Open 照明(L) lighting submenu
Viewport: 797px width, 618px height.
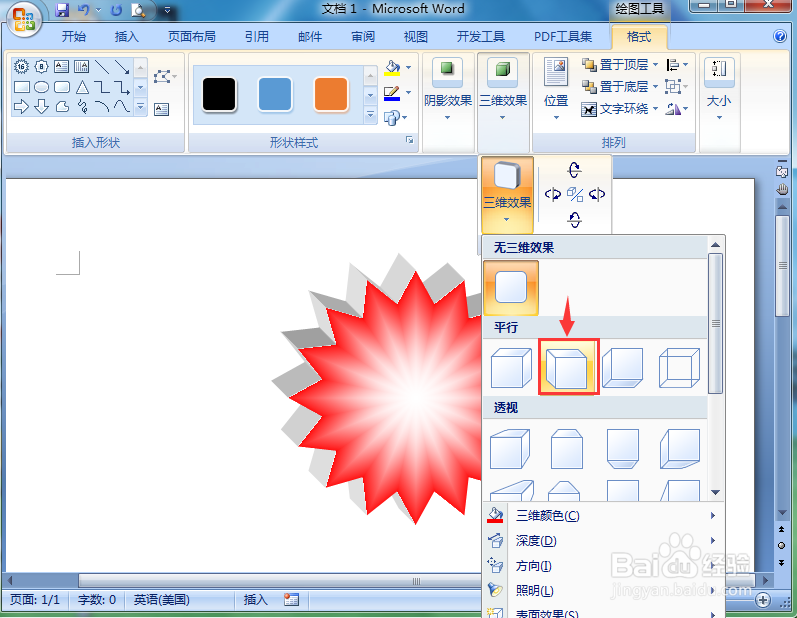[602, 590]
